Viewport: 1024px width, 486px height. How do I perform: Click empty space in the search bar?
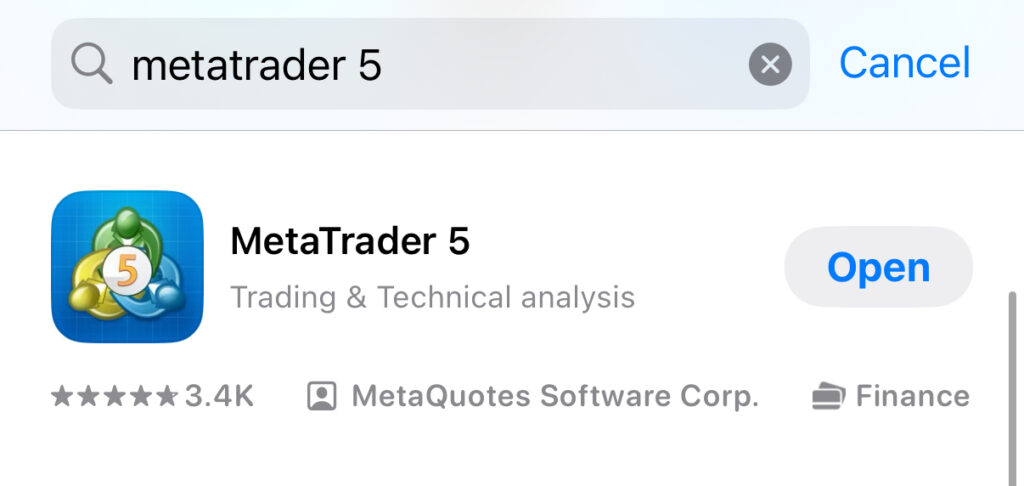[x=560, y=65]
